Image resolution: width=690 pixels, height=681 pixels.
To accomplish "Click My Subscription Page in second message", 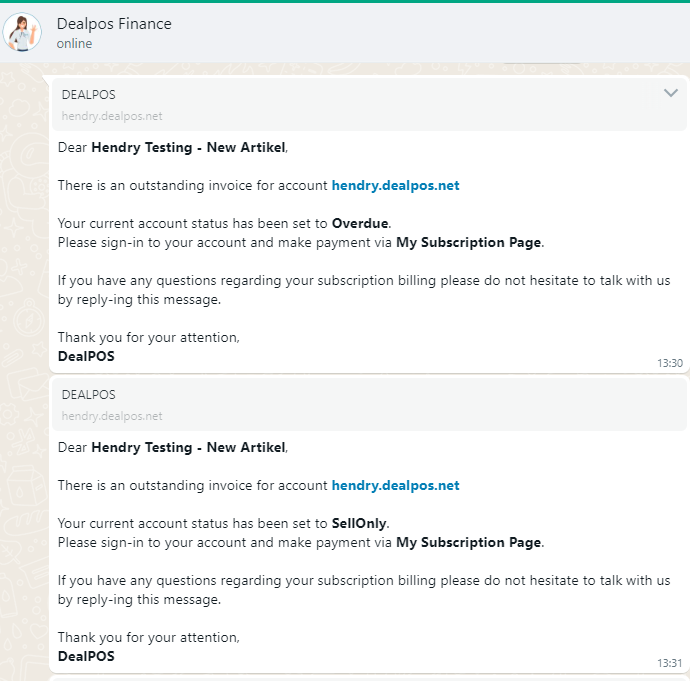I will [x=469, y=542].
